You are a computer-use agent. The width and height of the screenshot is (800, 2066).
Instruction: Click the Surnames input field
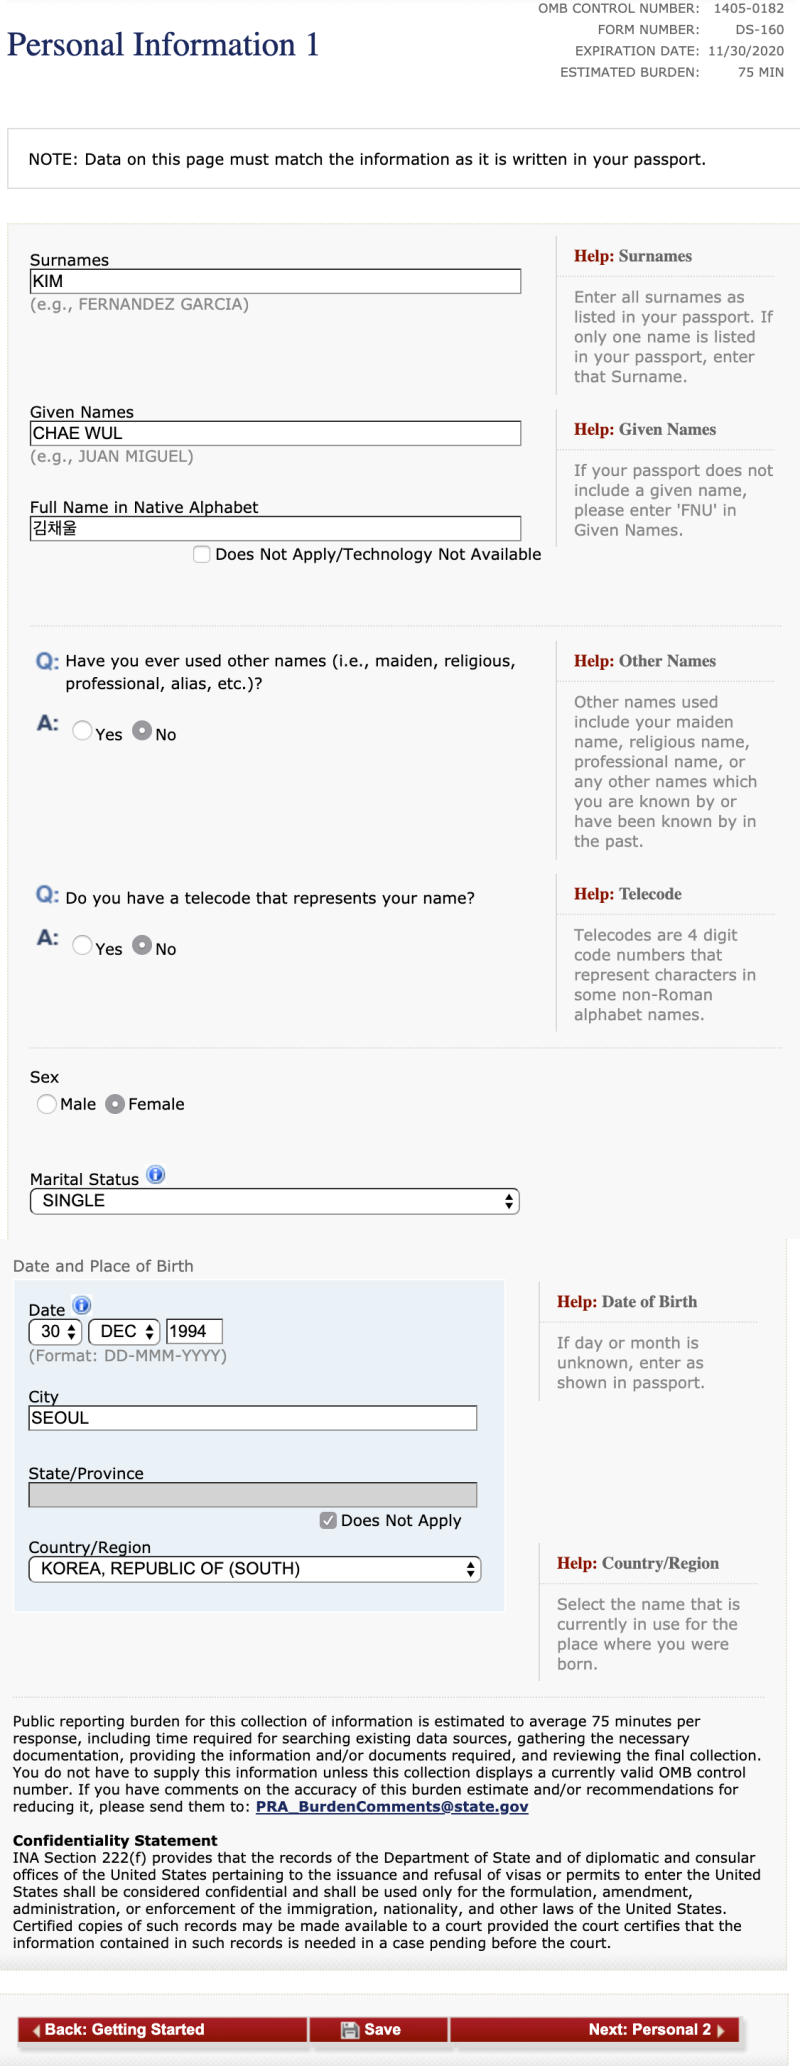click(275, 282)
